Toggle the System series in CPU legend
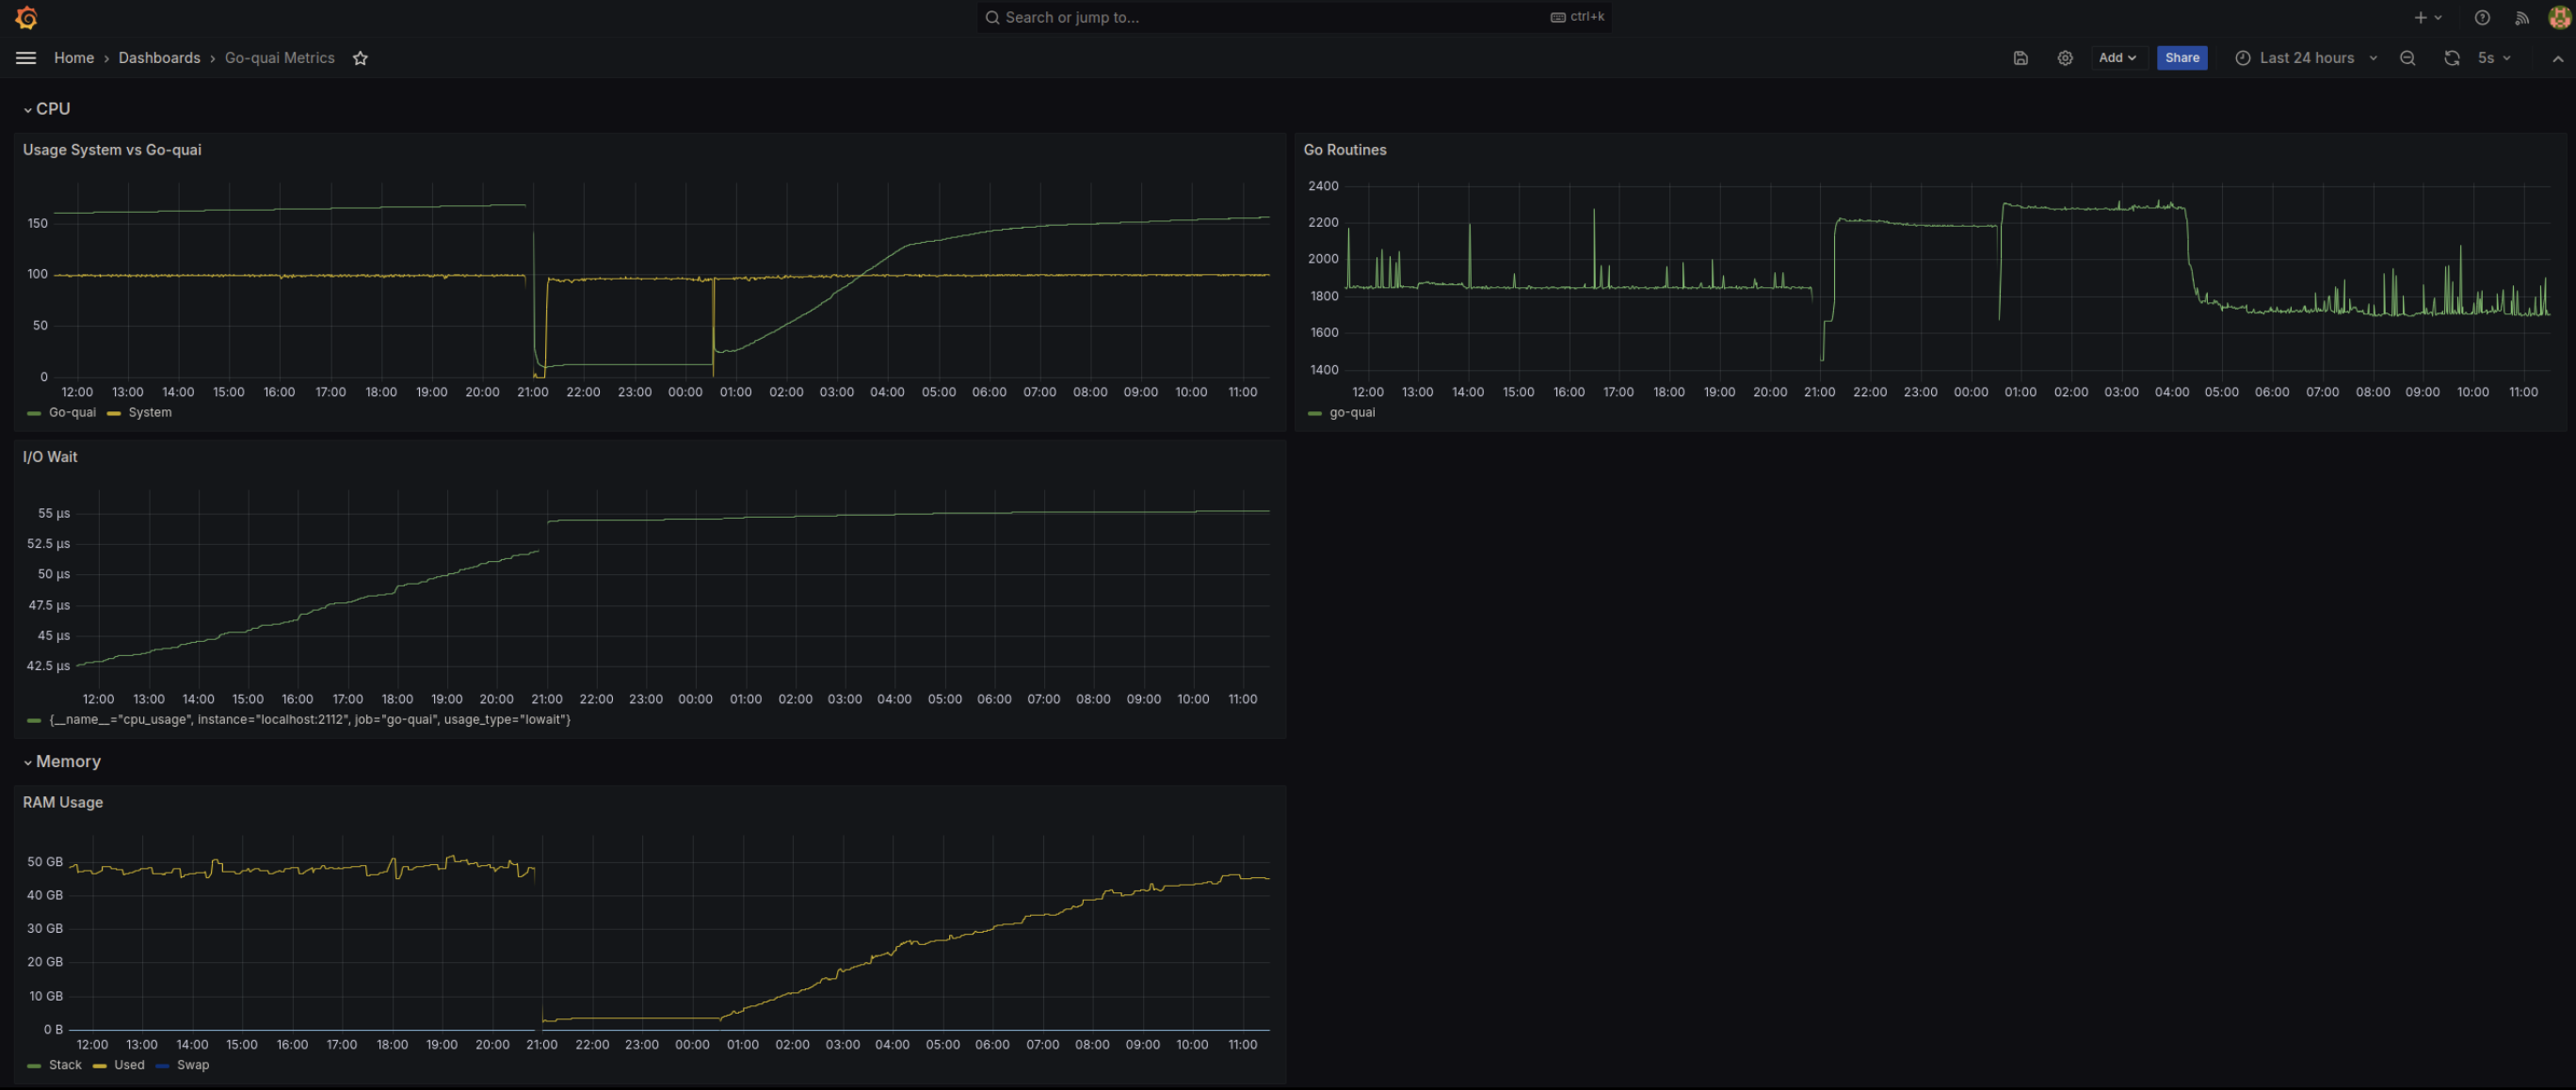The height and width of the screenshot is (1090, 2576). pos(149,412)
